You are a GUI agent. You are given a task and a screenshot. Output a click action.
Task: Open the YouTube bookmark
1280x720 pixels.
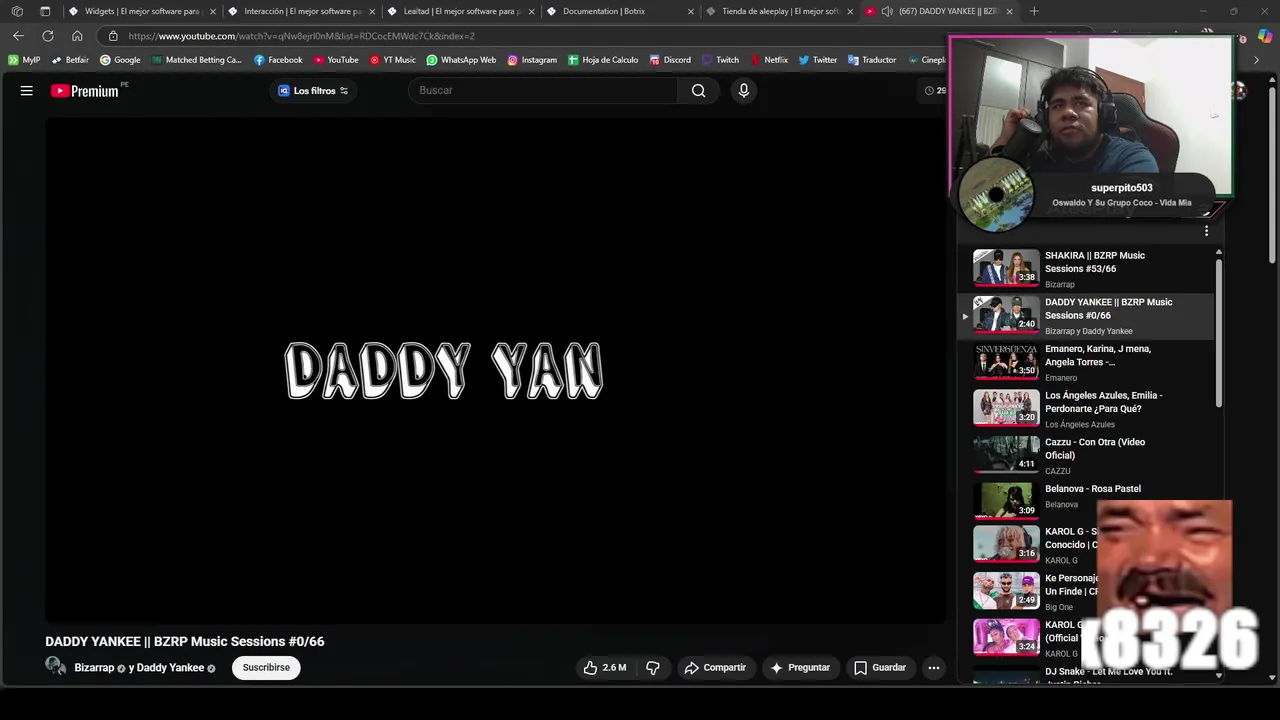pyautogui.click(x=336, y=60)
